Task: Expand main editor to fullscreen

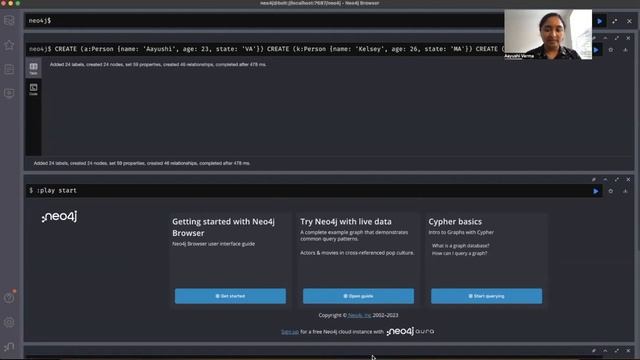Action: 615,21
